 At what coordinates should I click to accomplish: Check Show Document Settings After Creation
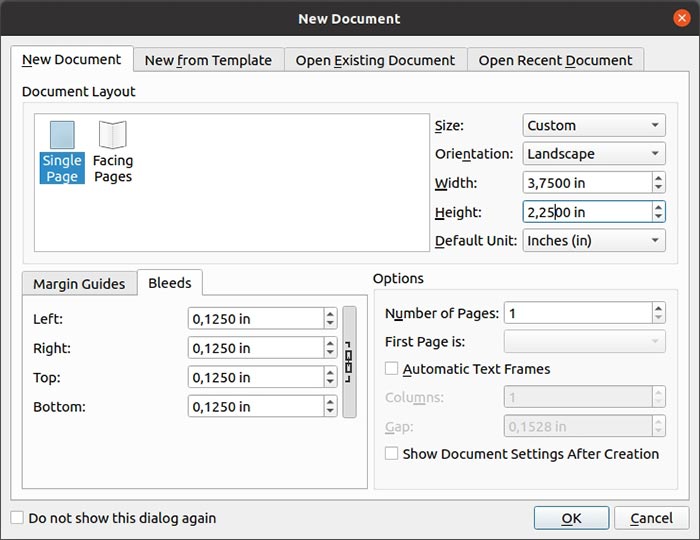point(393,454)
